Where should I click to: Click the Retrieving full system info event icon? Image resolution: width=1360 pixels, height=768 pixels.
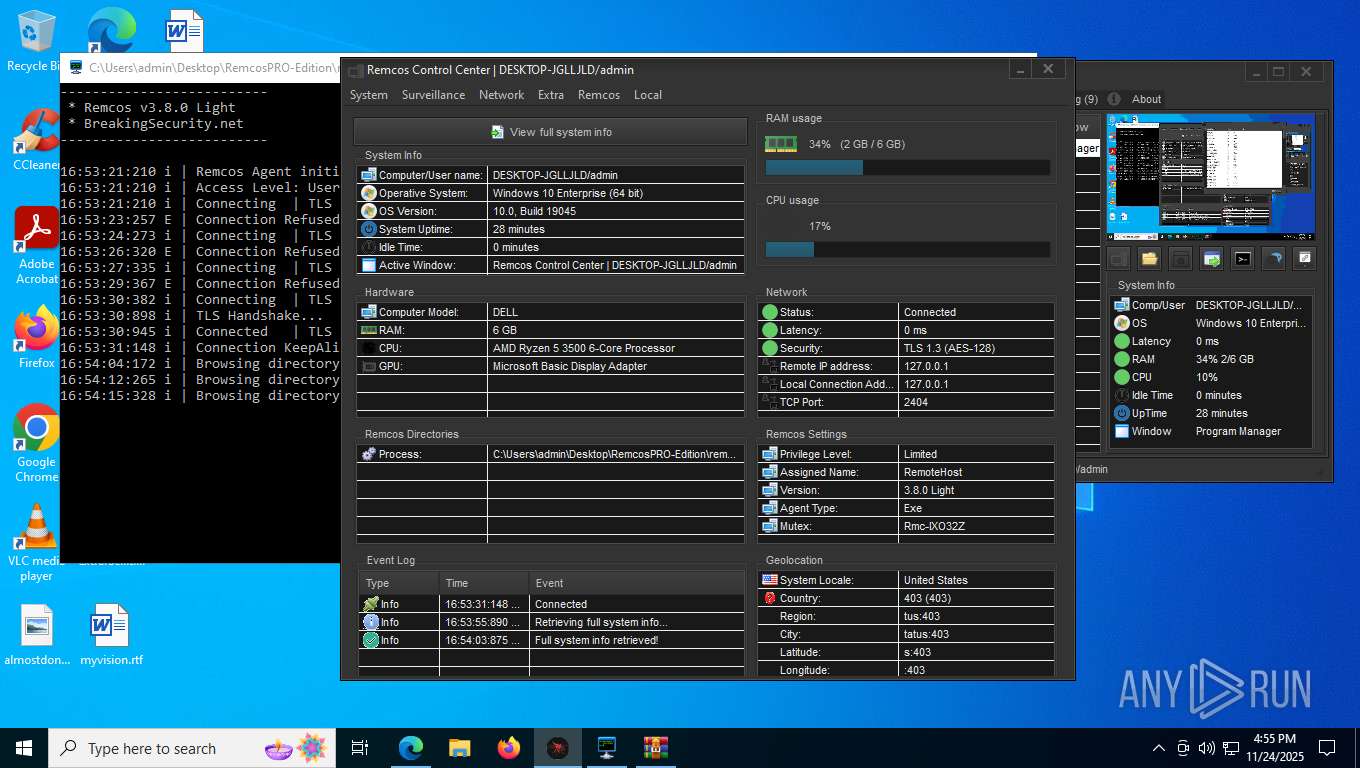coord(371,622)
